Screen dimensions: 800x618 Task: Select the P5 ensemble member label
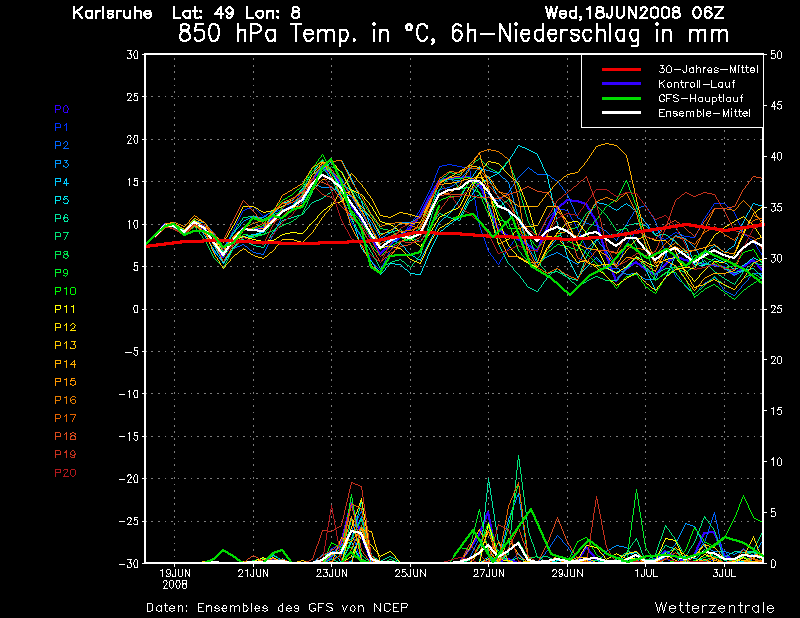[x=61, y=200]
